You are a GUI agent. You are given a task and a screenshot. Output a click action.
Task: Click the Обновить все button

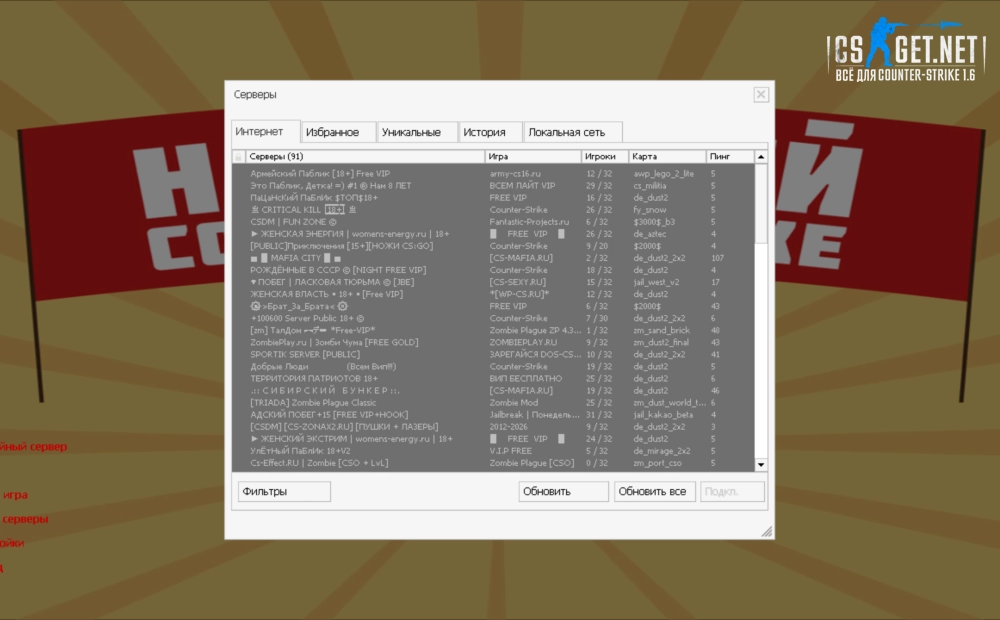[x=654, y=491]
